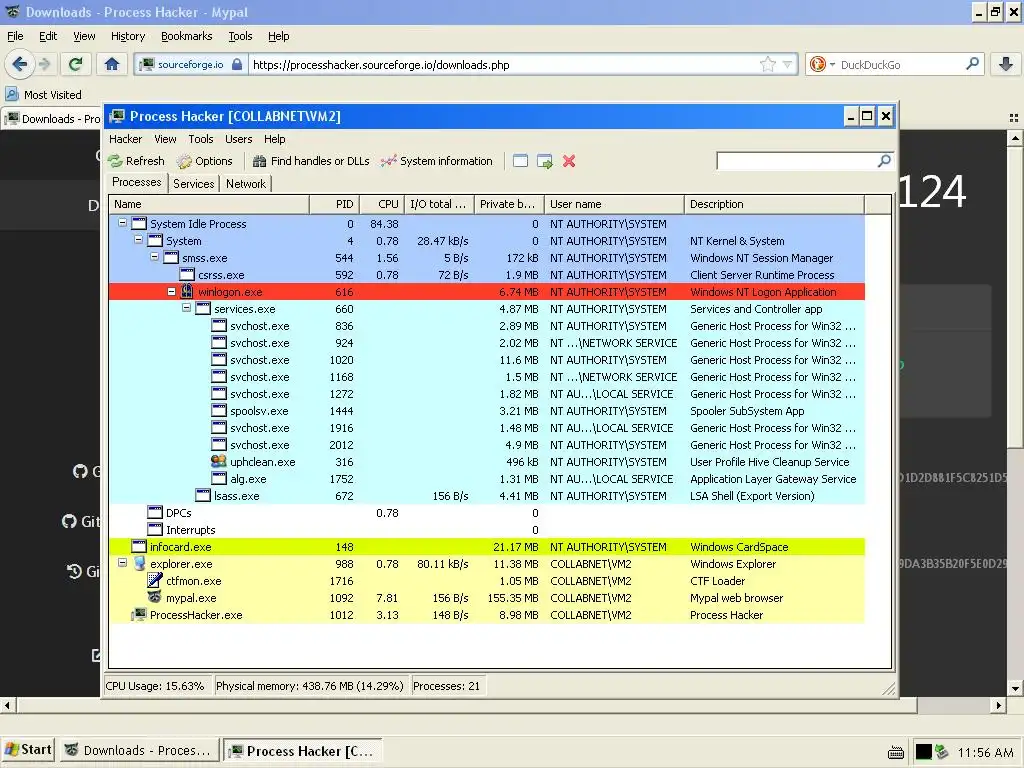The height and width of the screenshot is (768, 1024).
Task: Sort by the Description column header
Action: click(775, 204)
